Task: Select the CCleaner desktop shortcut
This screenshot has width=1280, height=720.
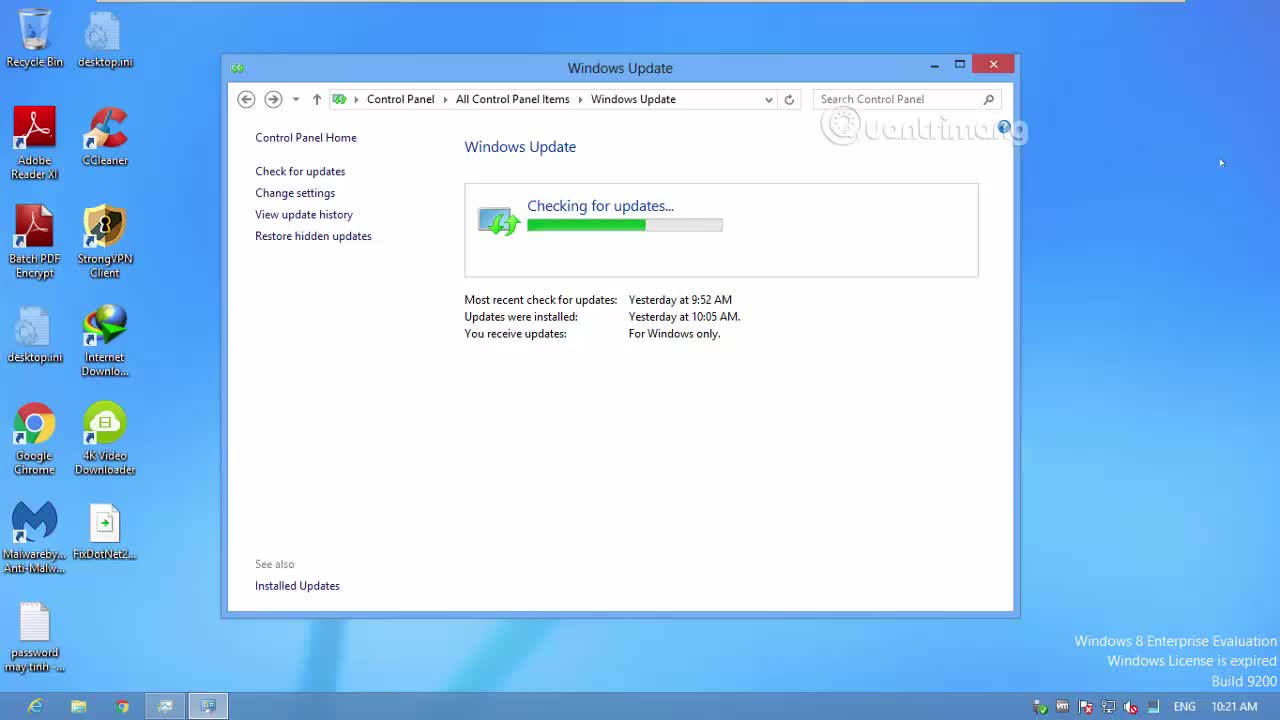Action: pyautogui.click(x=105, y=136)
